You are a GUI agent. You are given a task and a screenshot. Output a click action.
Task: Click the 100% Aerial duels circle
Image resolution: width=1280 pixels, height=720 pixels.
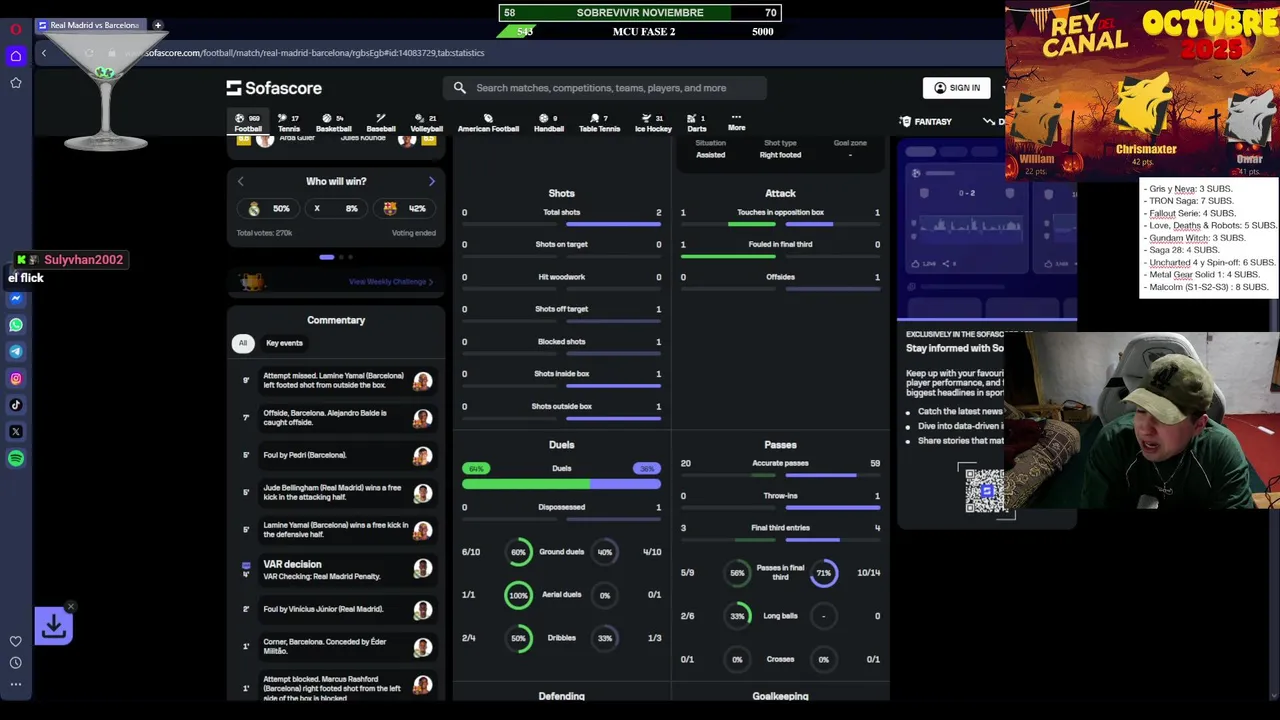518,595
